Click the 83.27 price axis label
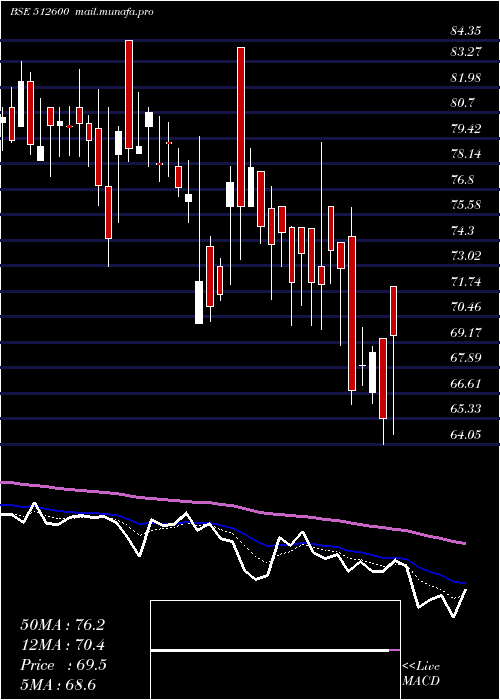 click(466, 52)
